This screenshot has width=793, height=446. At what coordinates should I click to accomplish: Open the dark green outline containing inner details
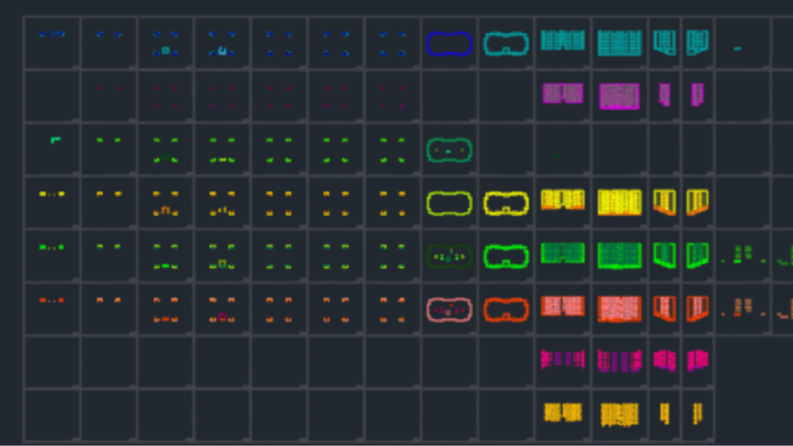(x=449, y=256)
